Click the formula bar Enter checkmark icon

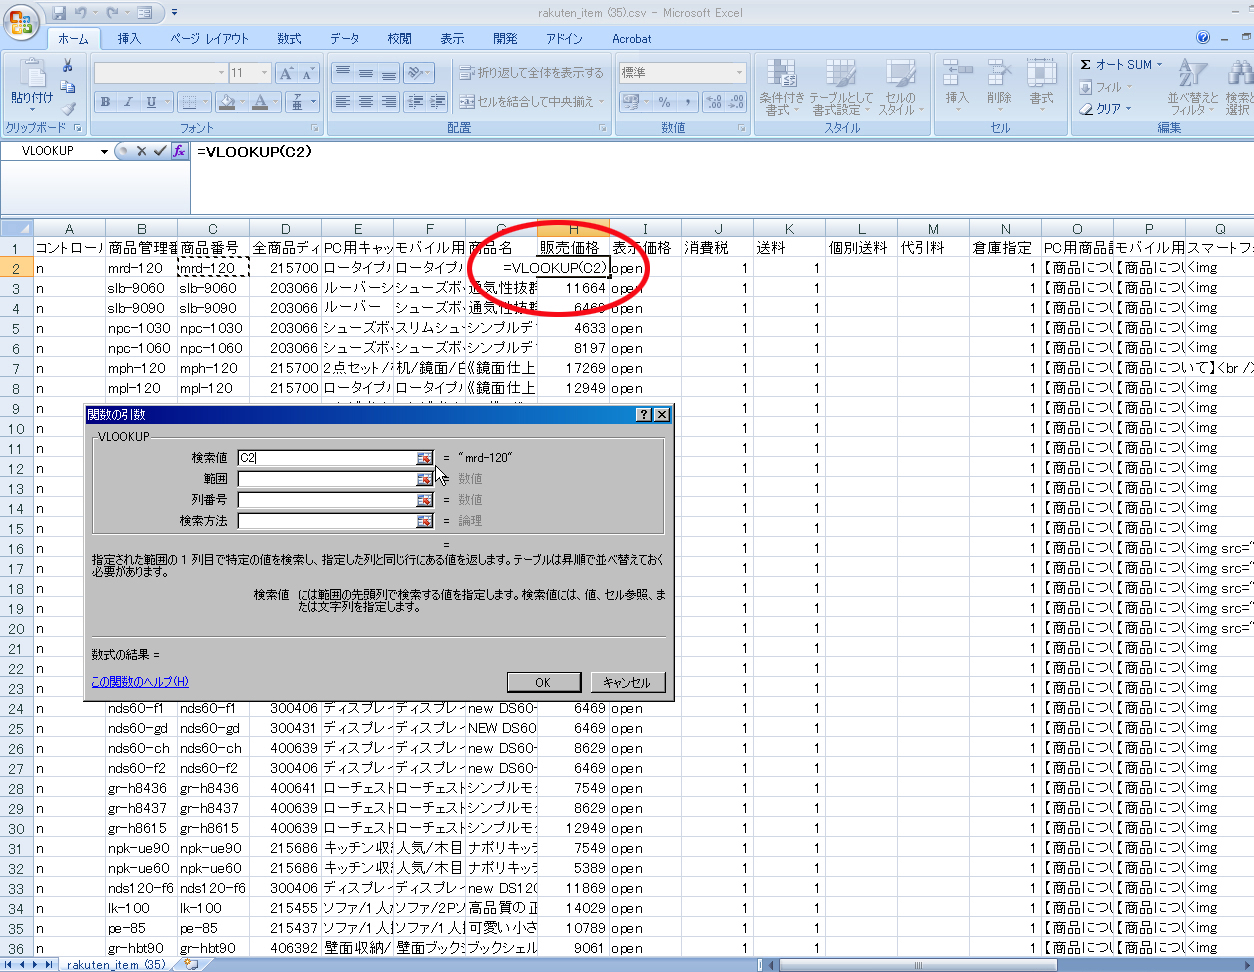(x=160, y=151)
